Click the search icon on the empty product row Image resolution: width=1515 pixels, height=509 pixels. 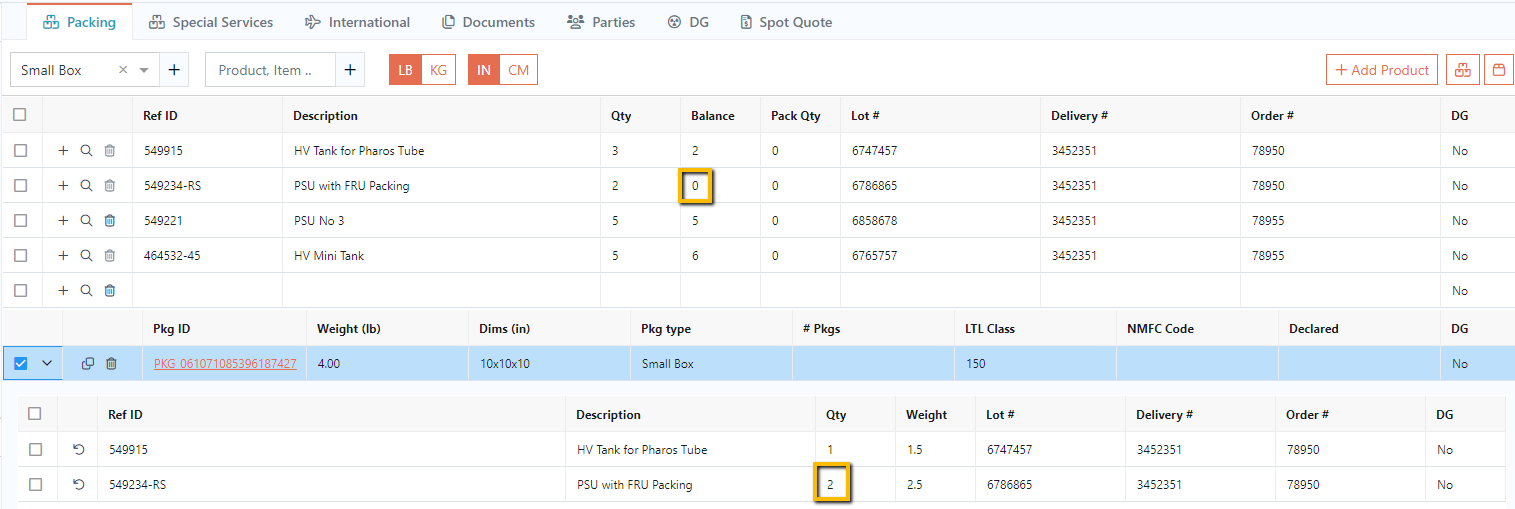pyautogui.click(x=86, y=290)
